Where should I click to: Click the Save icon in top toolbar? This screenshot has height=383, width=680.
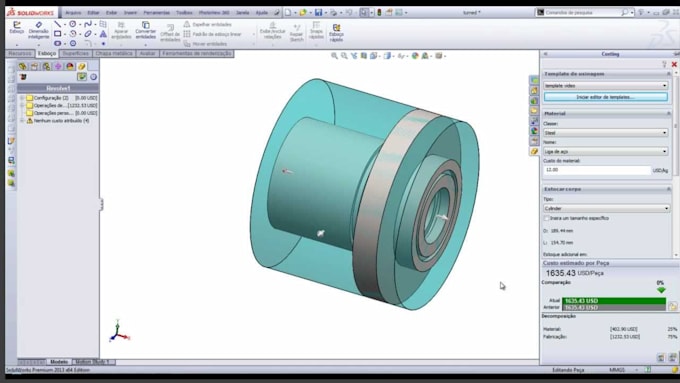pyautogui.click(x=318, y=13)
